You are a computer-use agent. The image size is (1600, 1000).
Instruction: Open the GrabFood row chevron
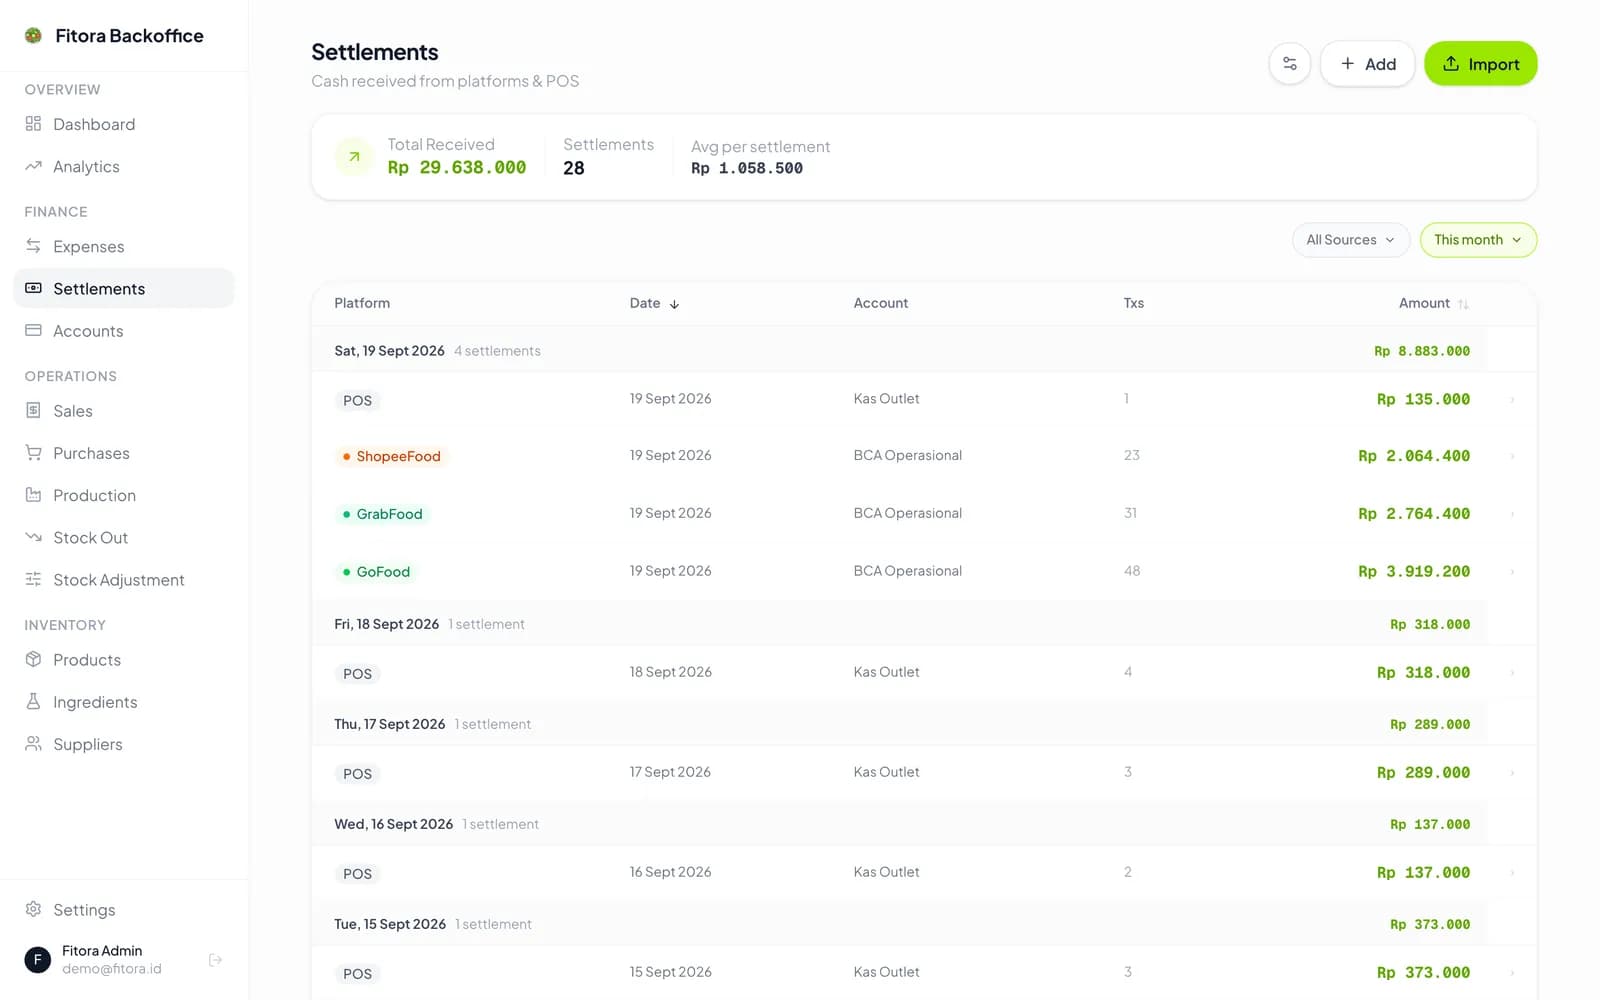1512,514
